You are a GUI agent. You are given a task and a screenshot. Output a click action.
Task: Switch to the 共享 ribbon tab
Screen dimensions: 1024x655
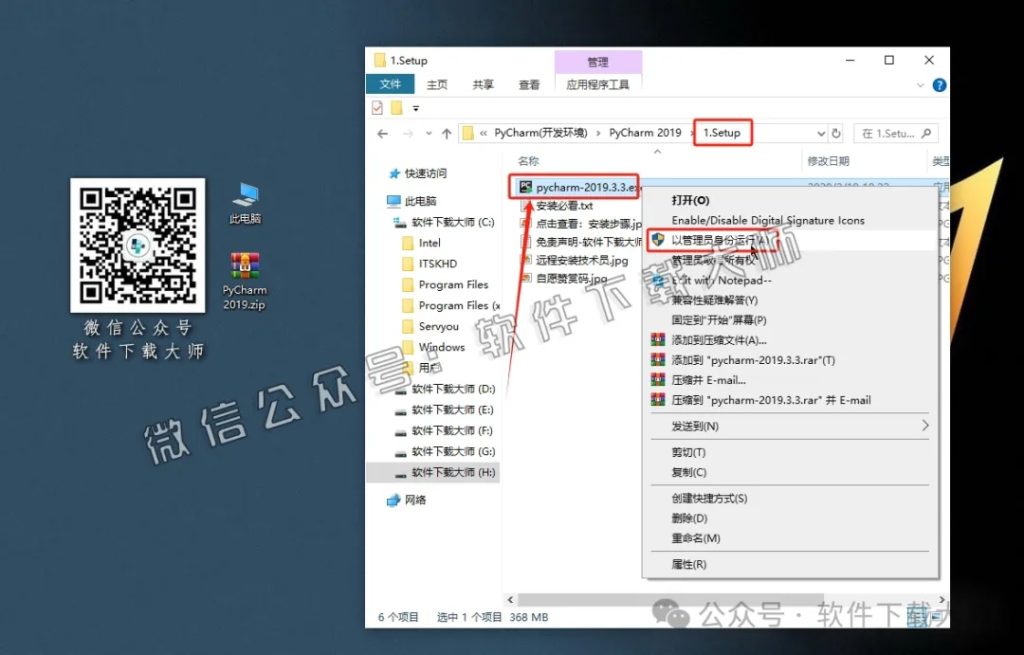(482, 84)
